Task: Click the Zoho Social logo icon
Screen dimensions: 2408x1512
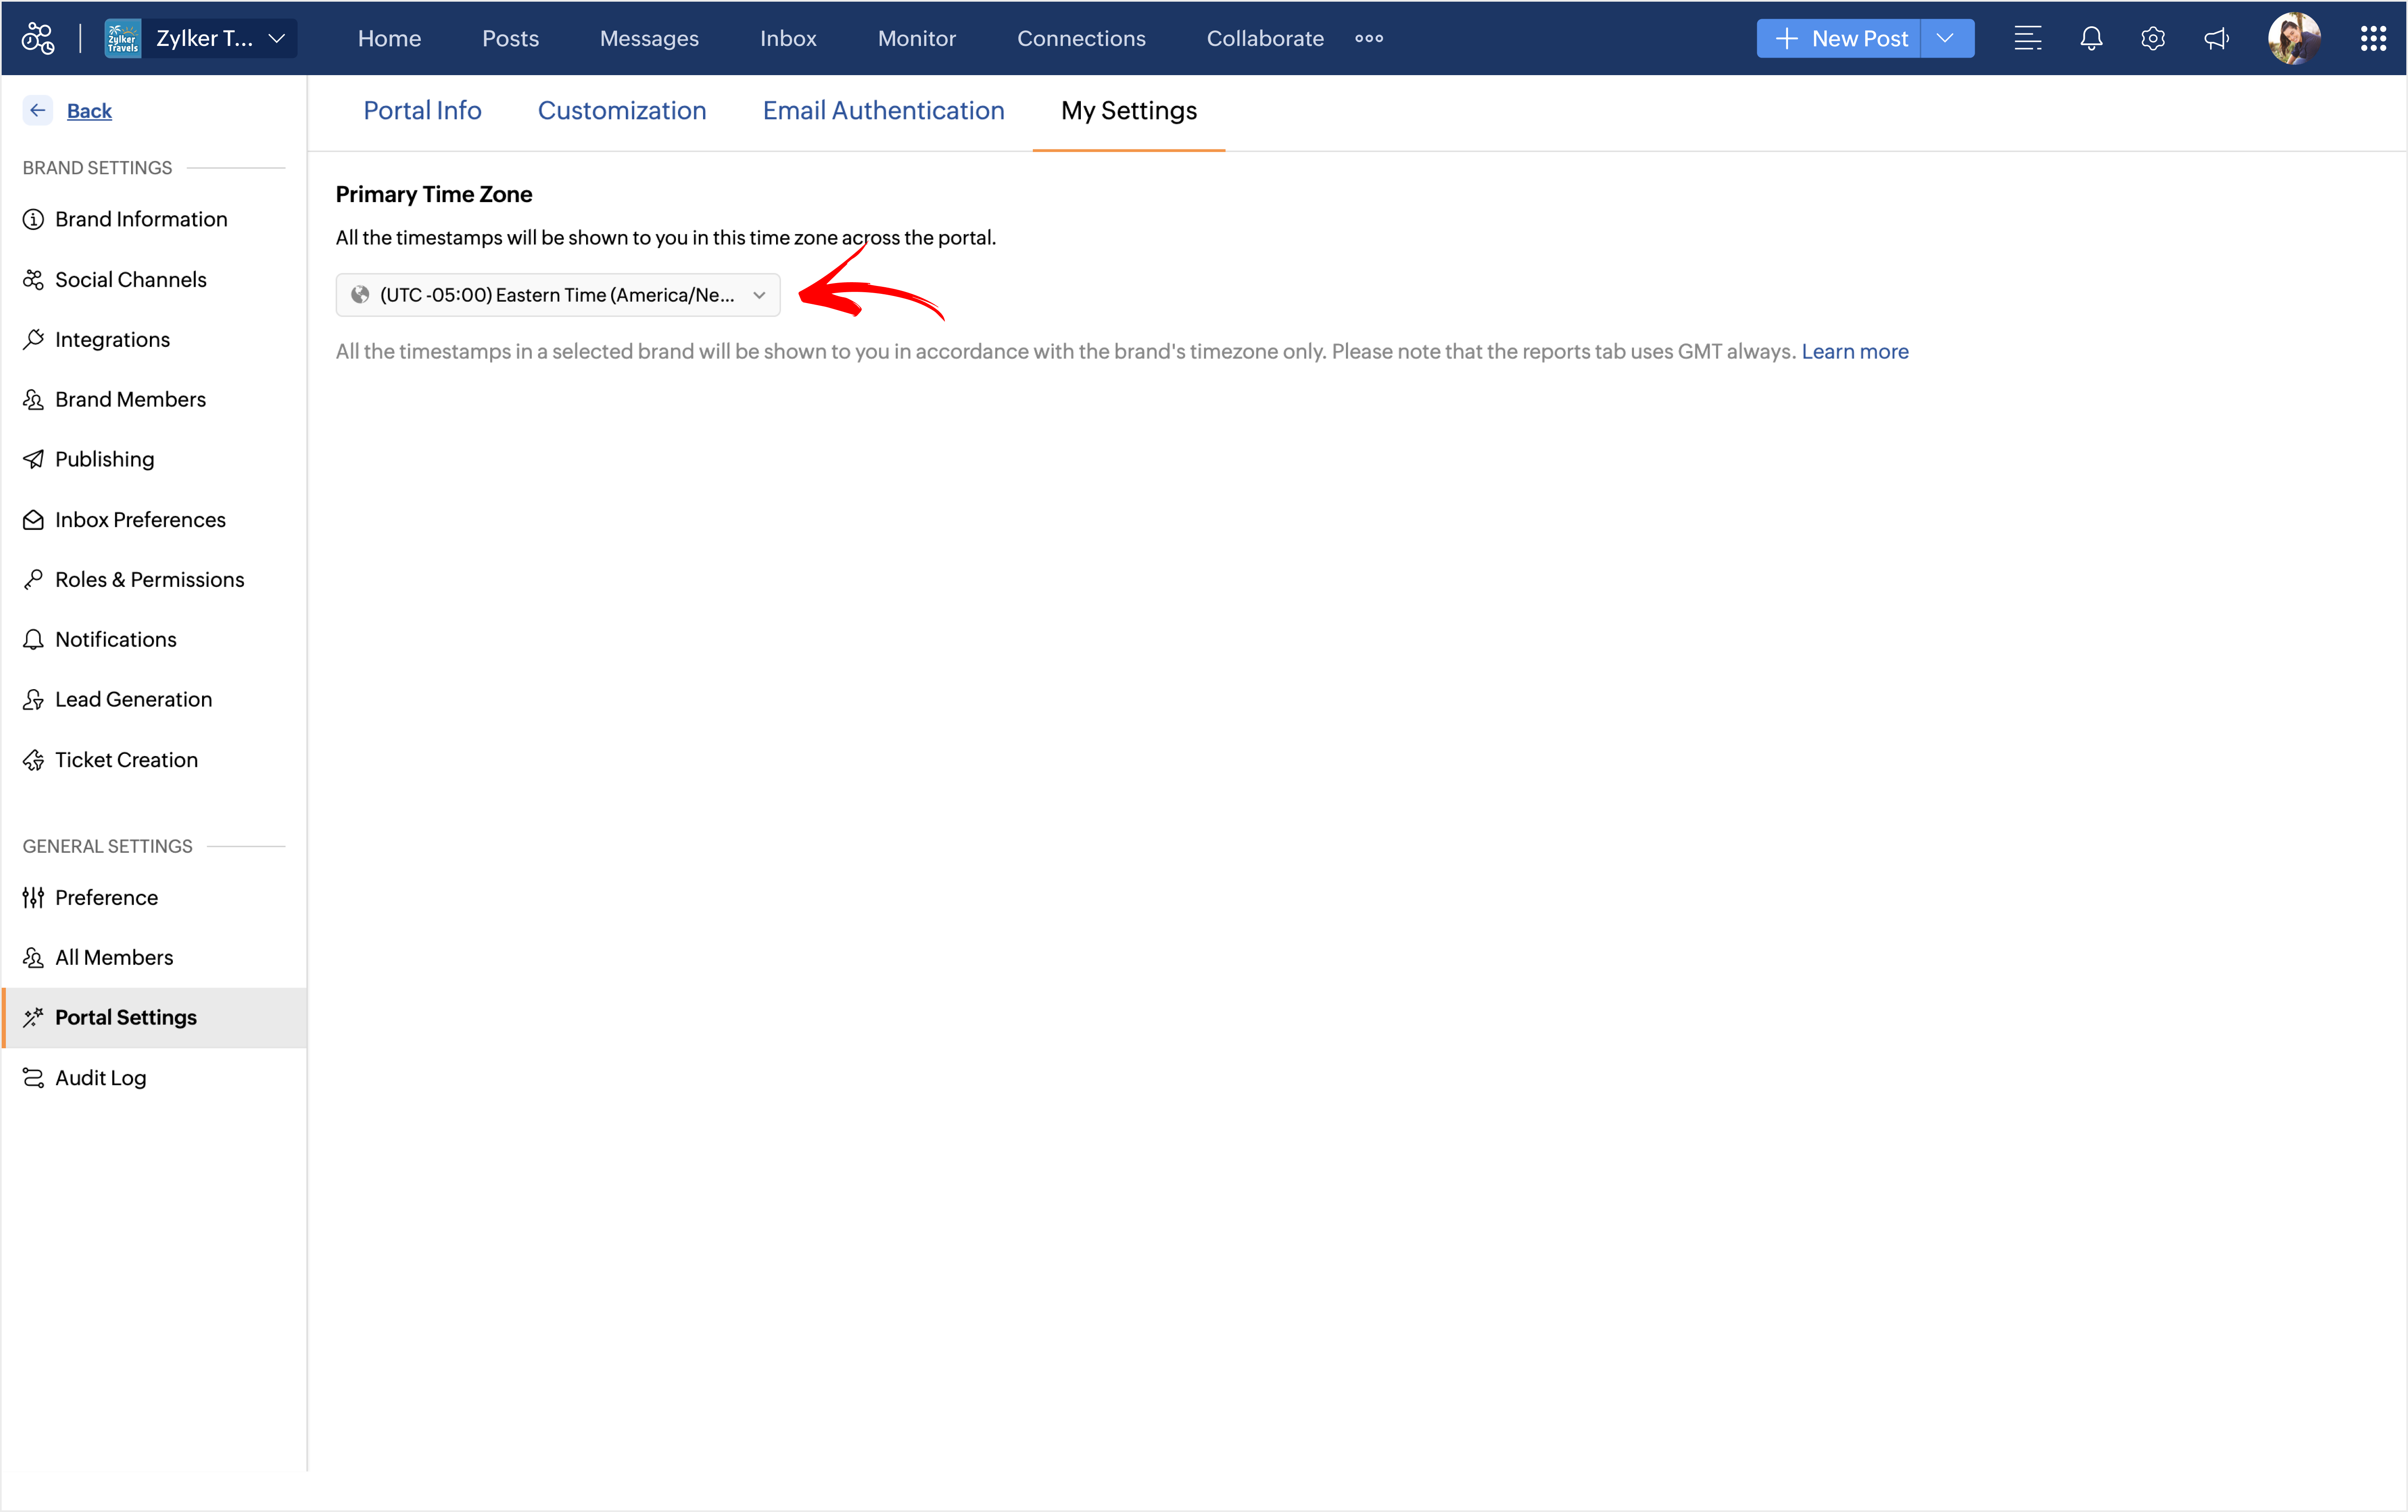Action: [38, 38]
